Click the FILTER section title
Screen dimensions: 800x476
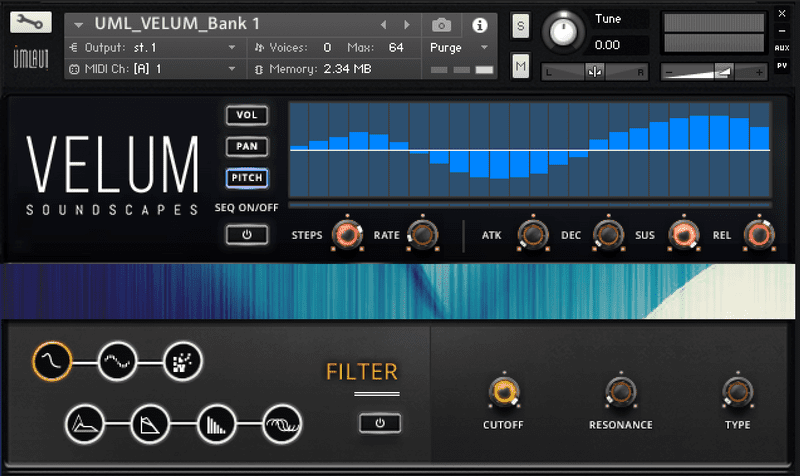(362, 372)
